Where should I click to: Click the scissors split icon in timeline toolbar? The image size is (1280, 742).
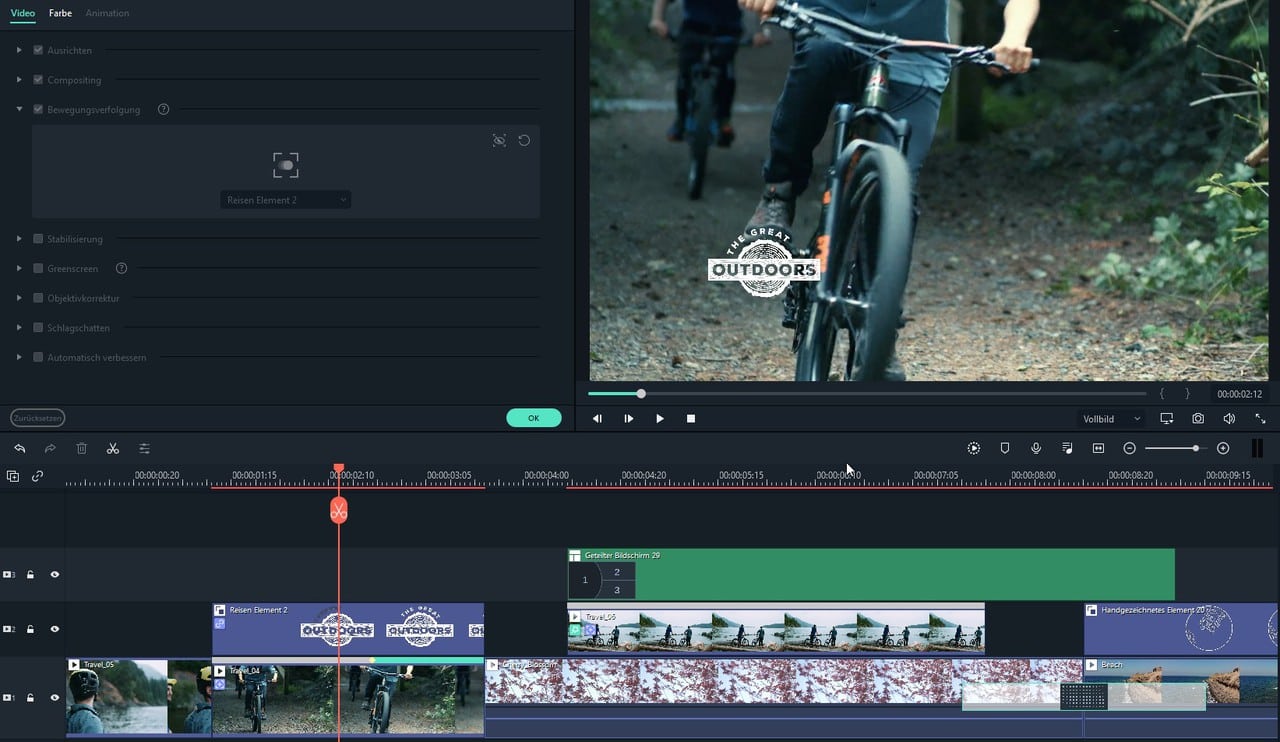pyautogui.click(x=113, y=449)
